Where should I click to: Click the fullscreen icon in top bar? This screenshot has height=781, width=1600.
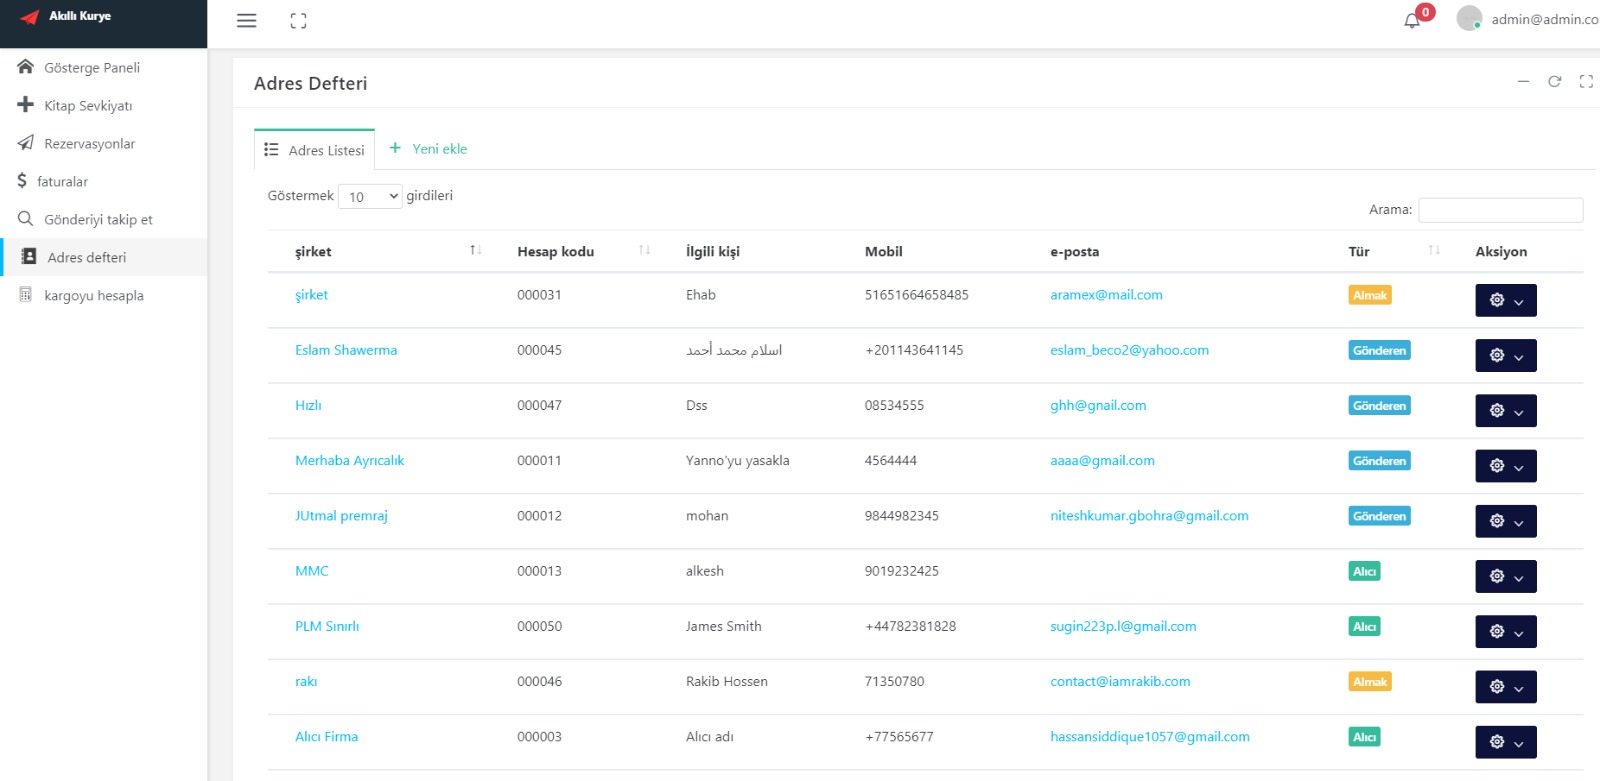coord(298,20)
